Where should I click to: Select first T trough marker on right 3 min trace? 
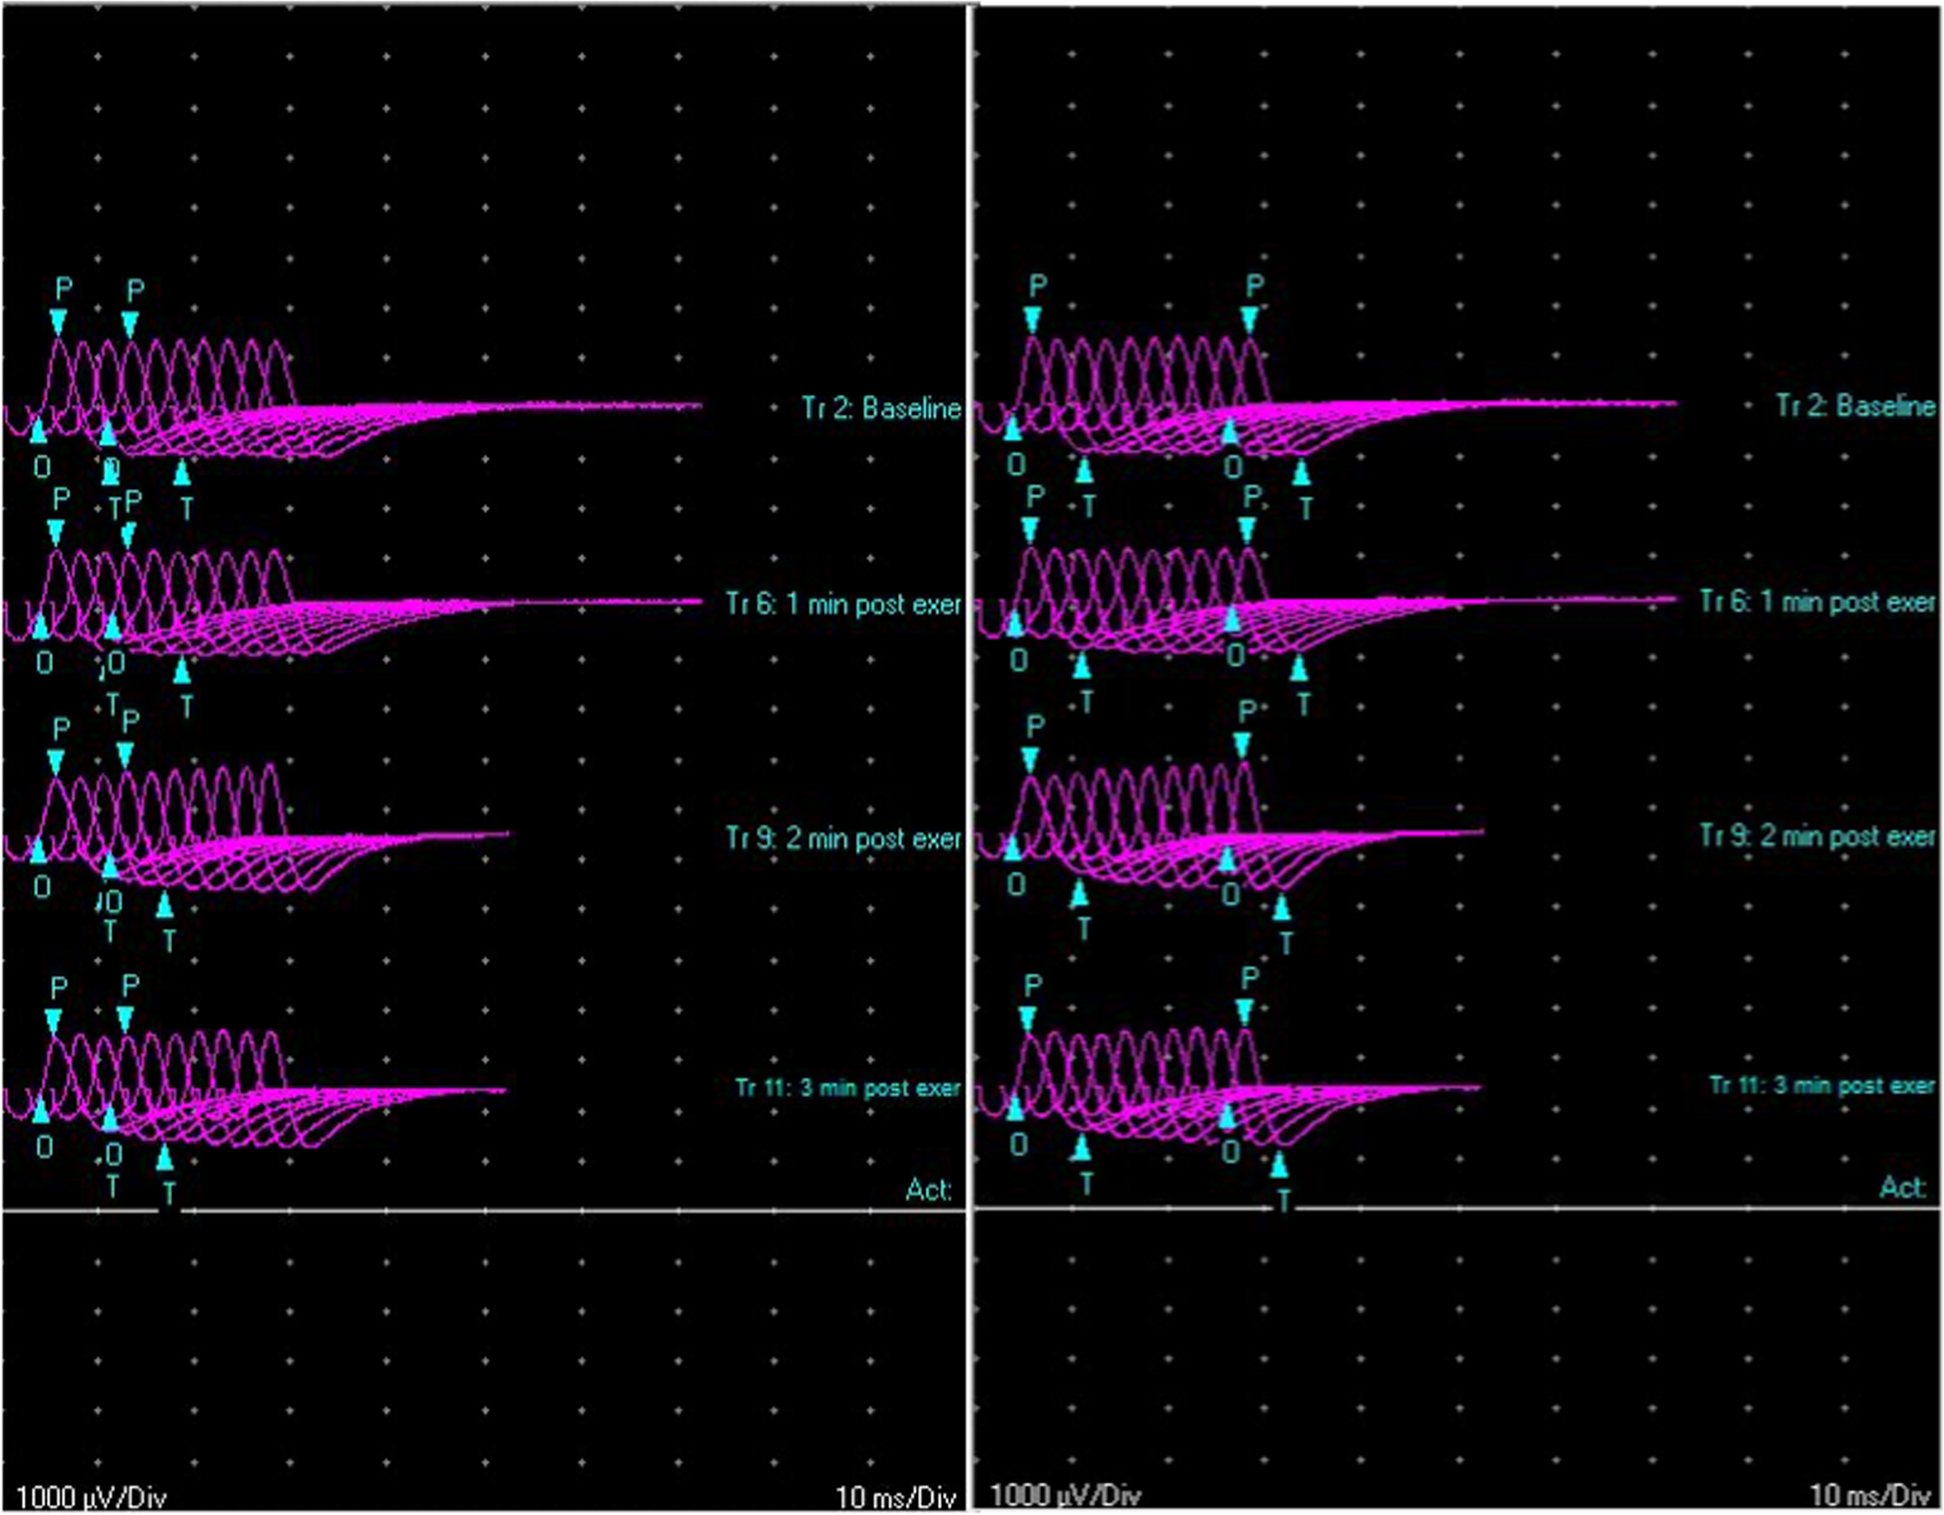pos(1082,1149)
